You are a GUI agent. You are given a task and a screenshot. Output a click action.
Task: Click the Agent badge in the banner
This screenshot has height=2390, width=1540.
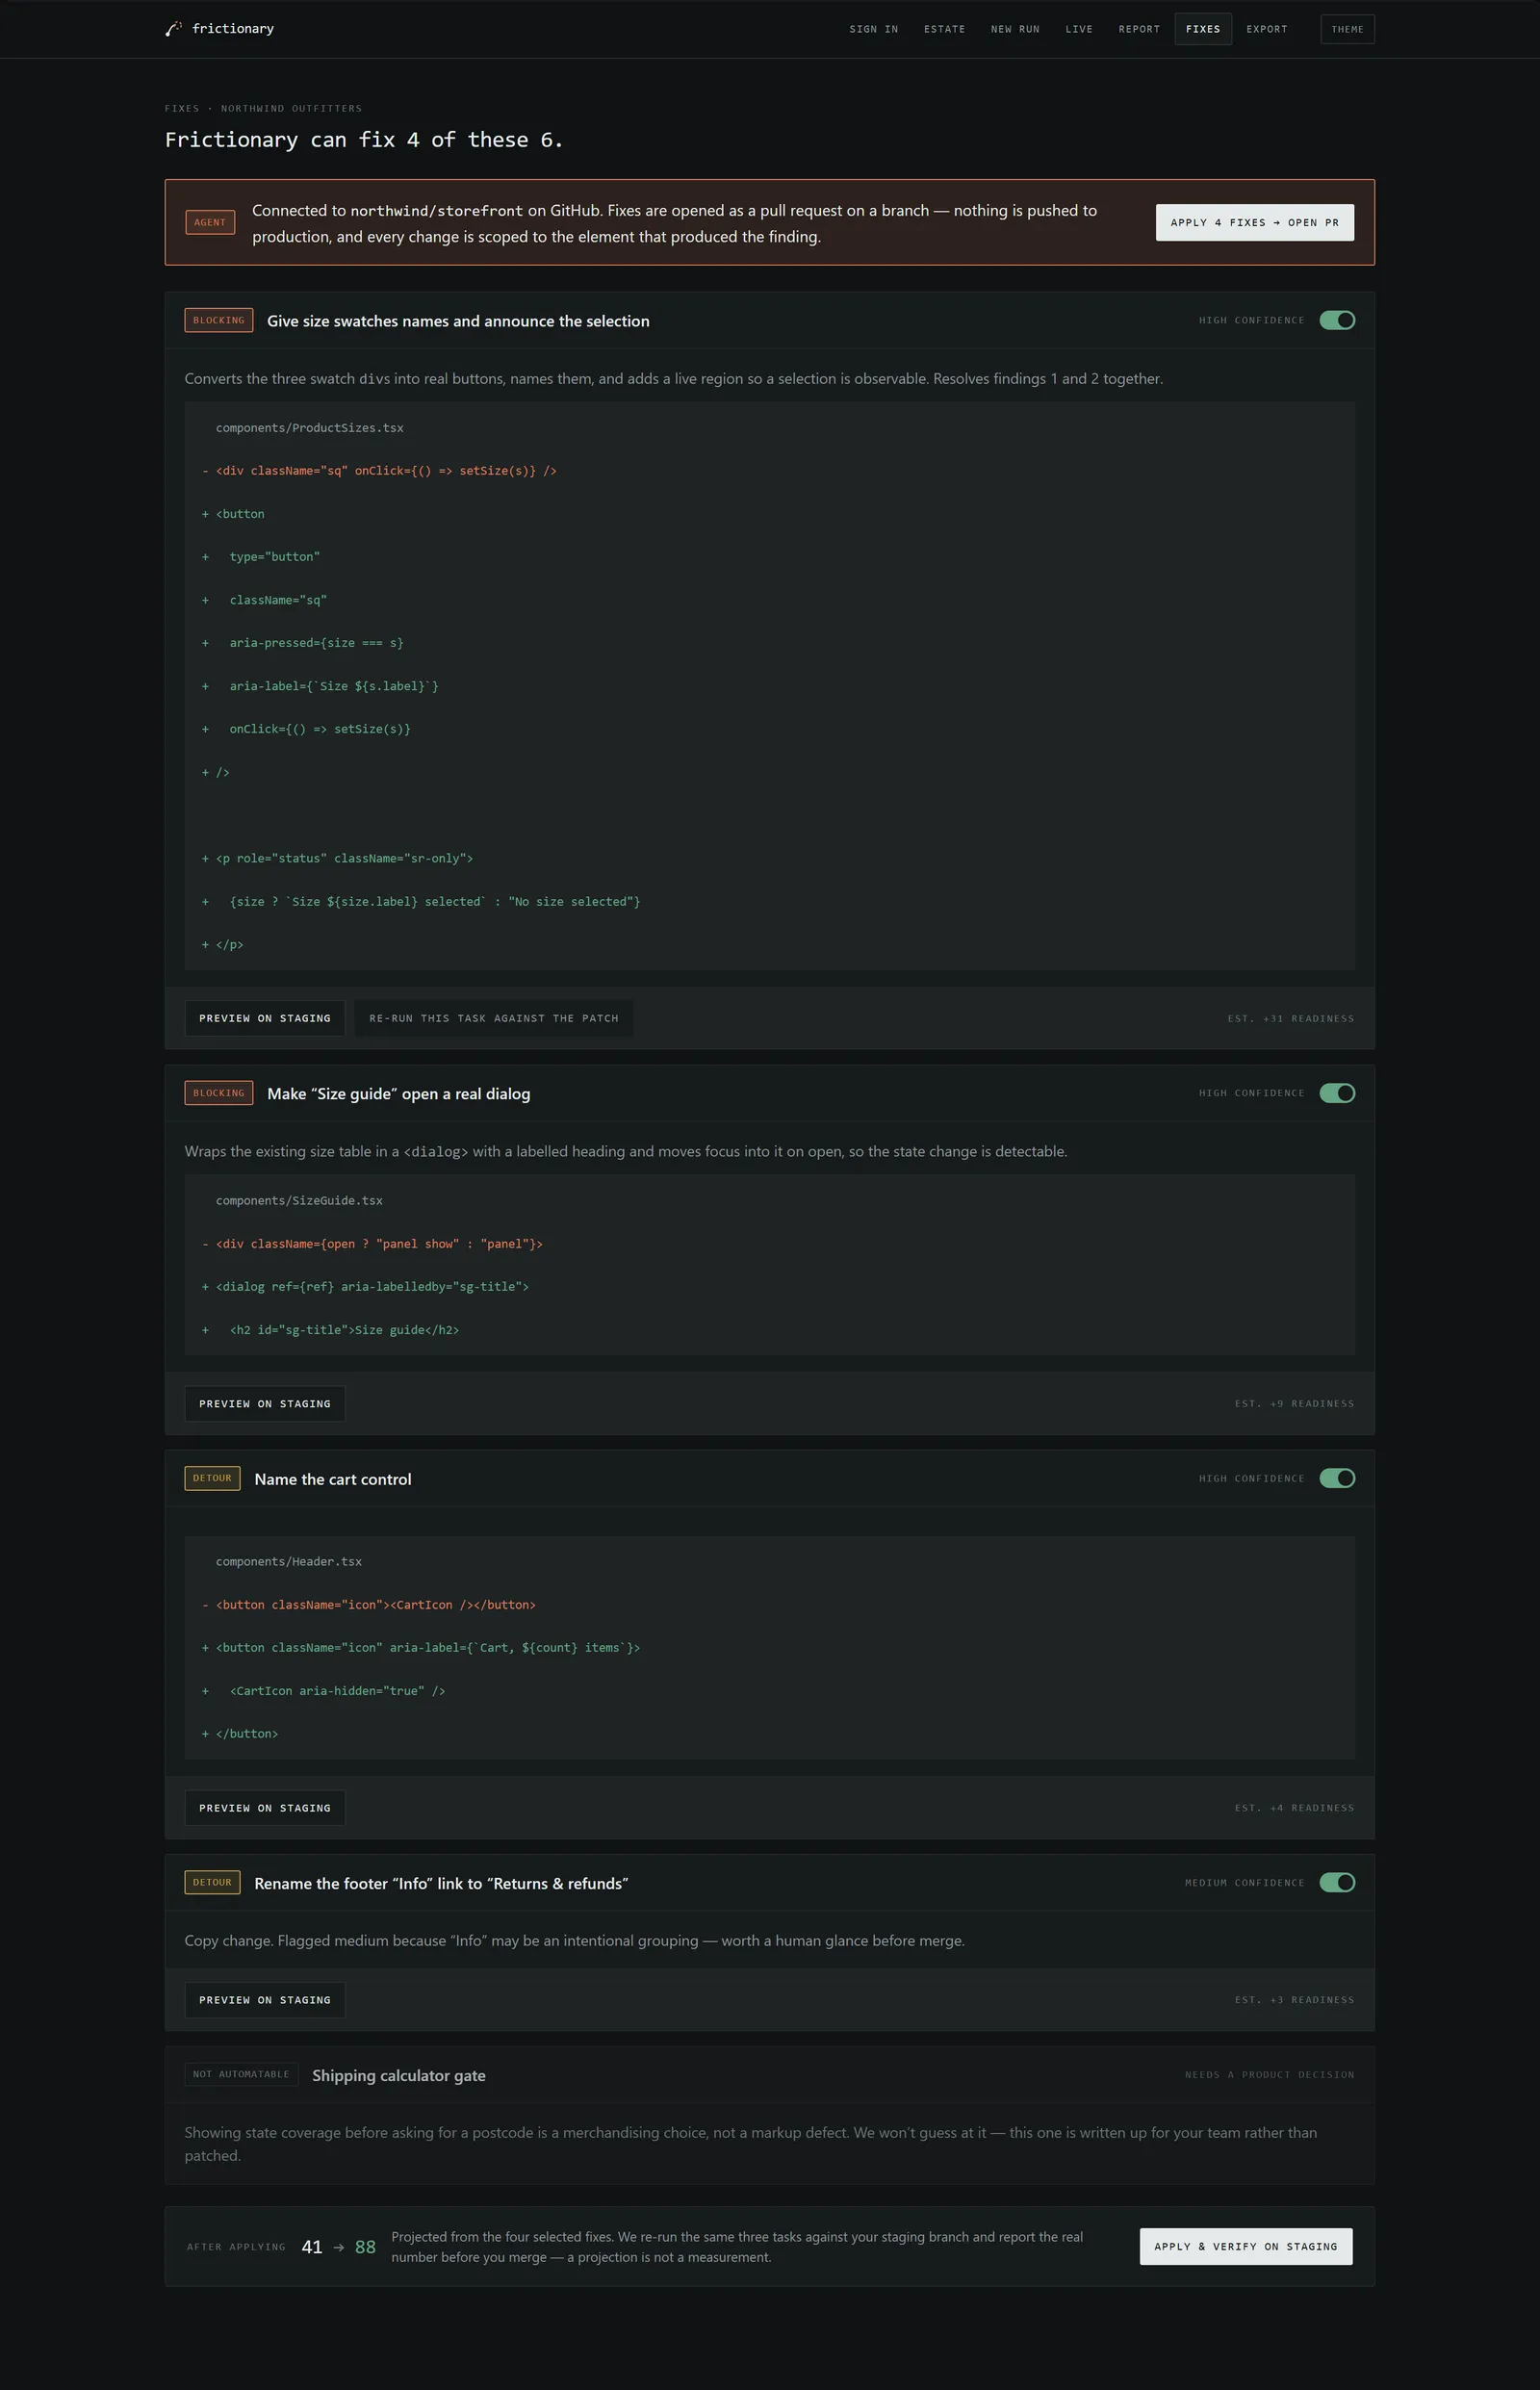click(x=210, y=222)
